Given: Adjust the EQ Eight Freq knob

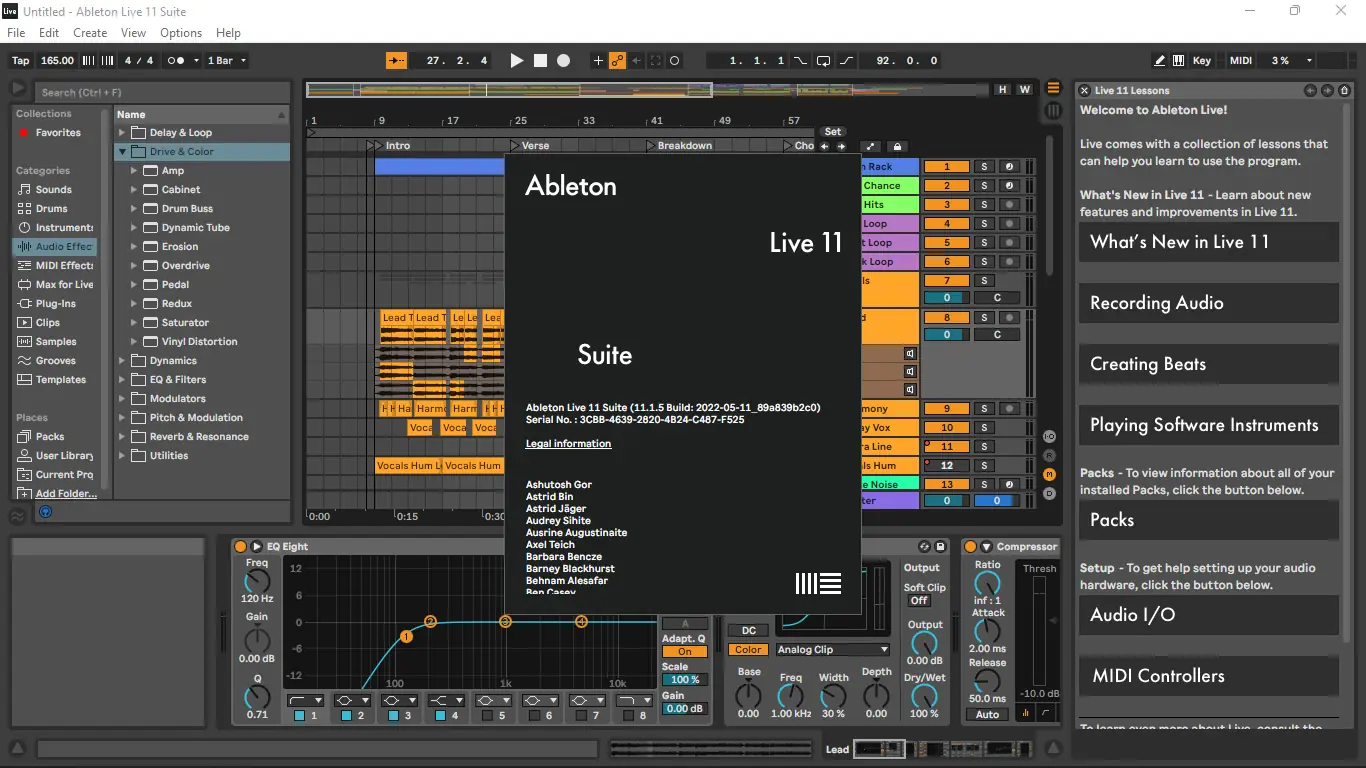Looking at the screenshot, I should tap(257, 580).
